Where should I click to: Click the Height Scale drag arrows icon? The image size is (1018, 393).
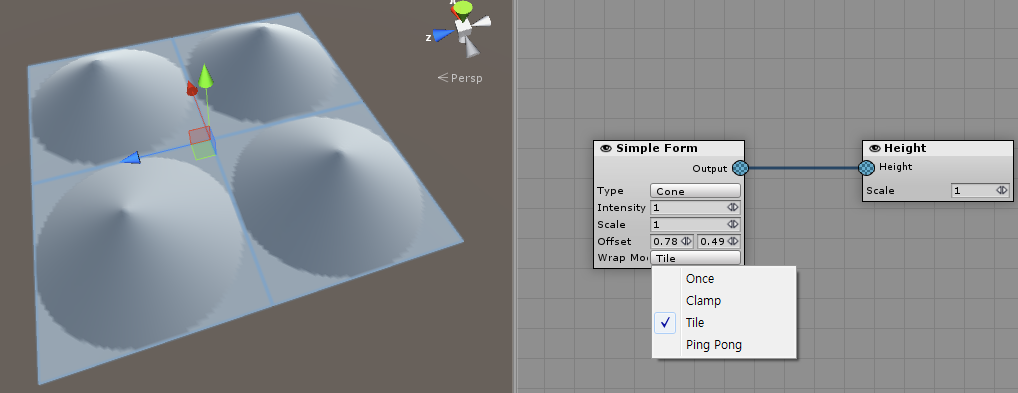1002,190
